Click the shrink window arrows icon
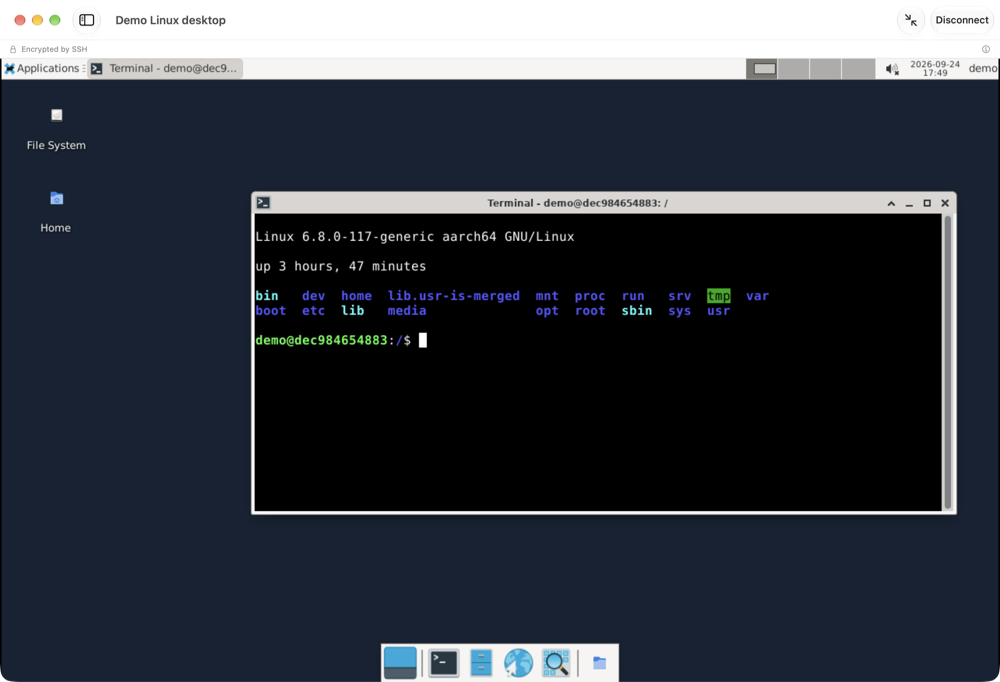 [x=911, y=20]
